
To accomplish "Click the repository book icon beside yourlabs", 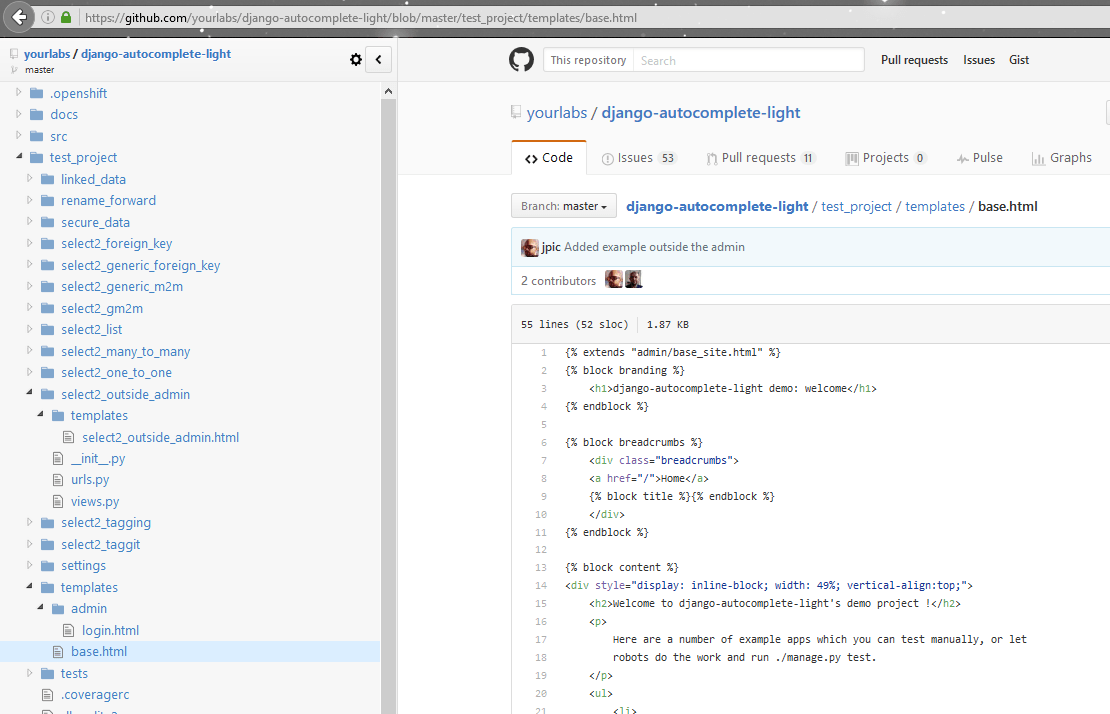I will pos(514,111).
